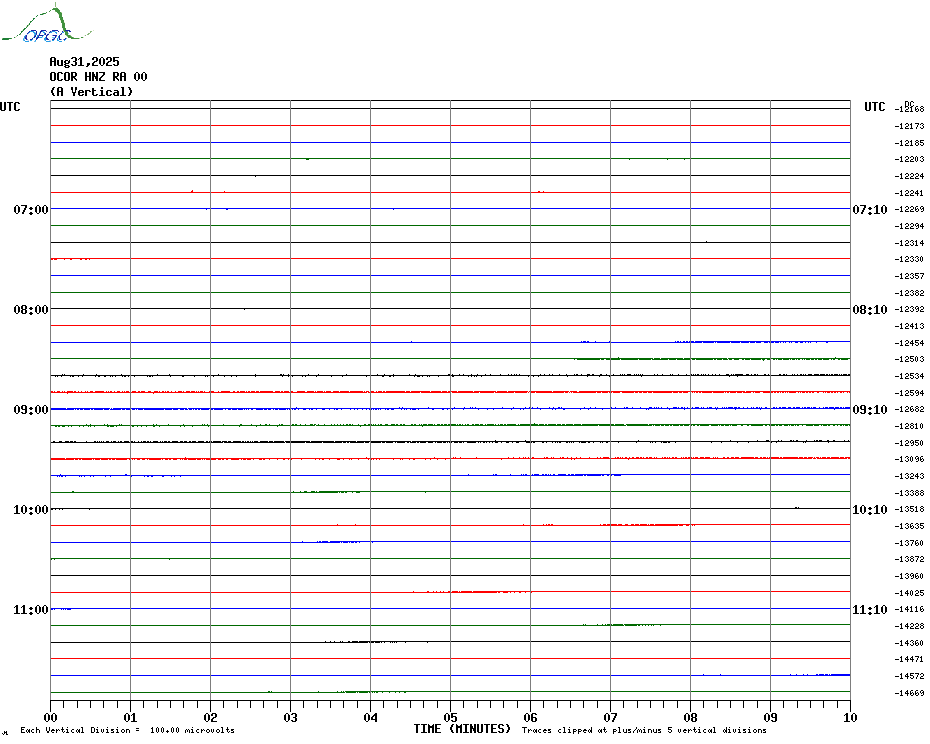Click the '07:10' end time label
The height and width of the screenshot is (744, 930).
pyautogui.click(x=870, y=209)
